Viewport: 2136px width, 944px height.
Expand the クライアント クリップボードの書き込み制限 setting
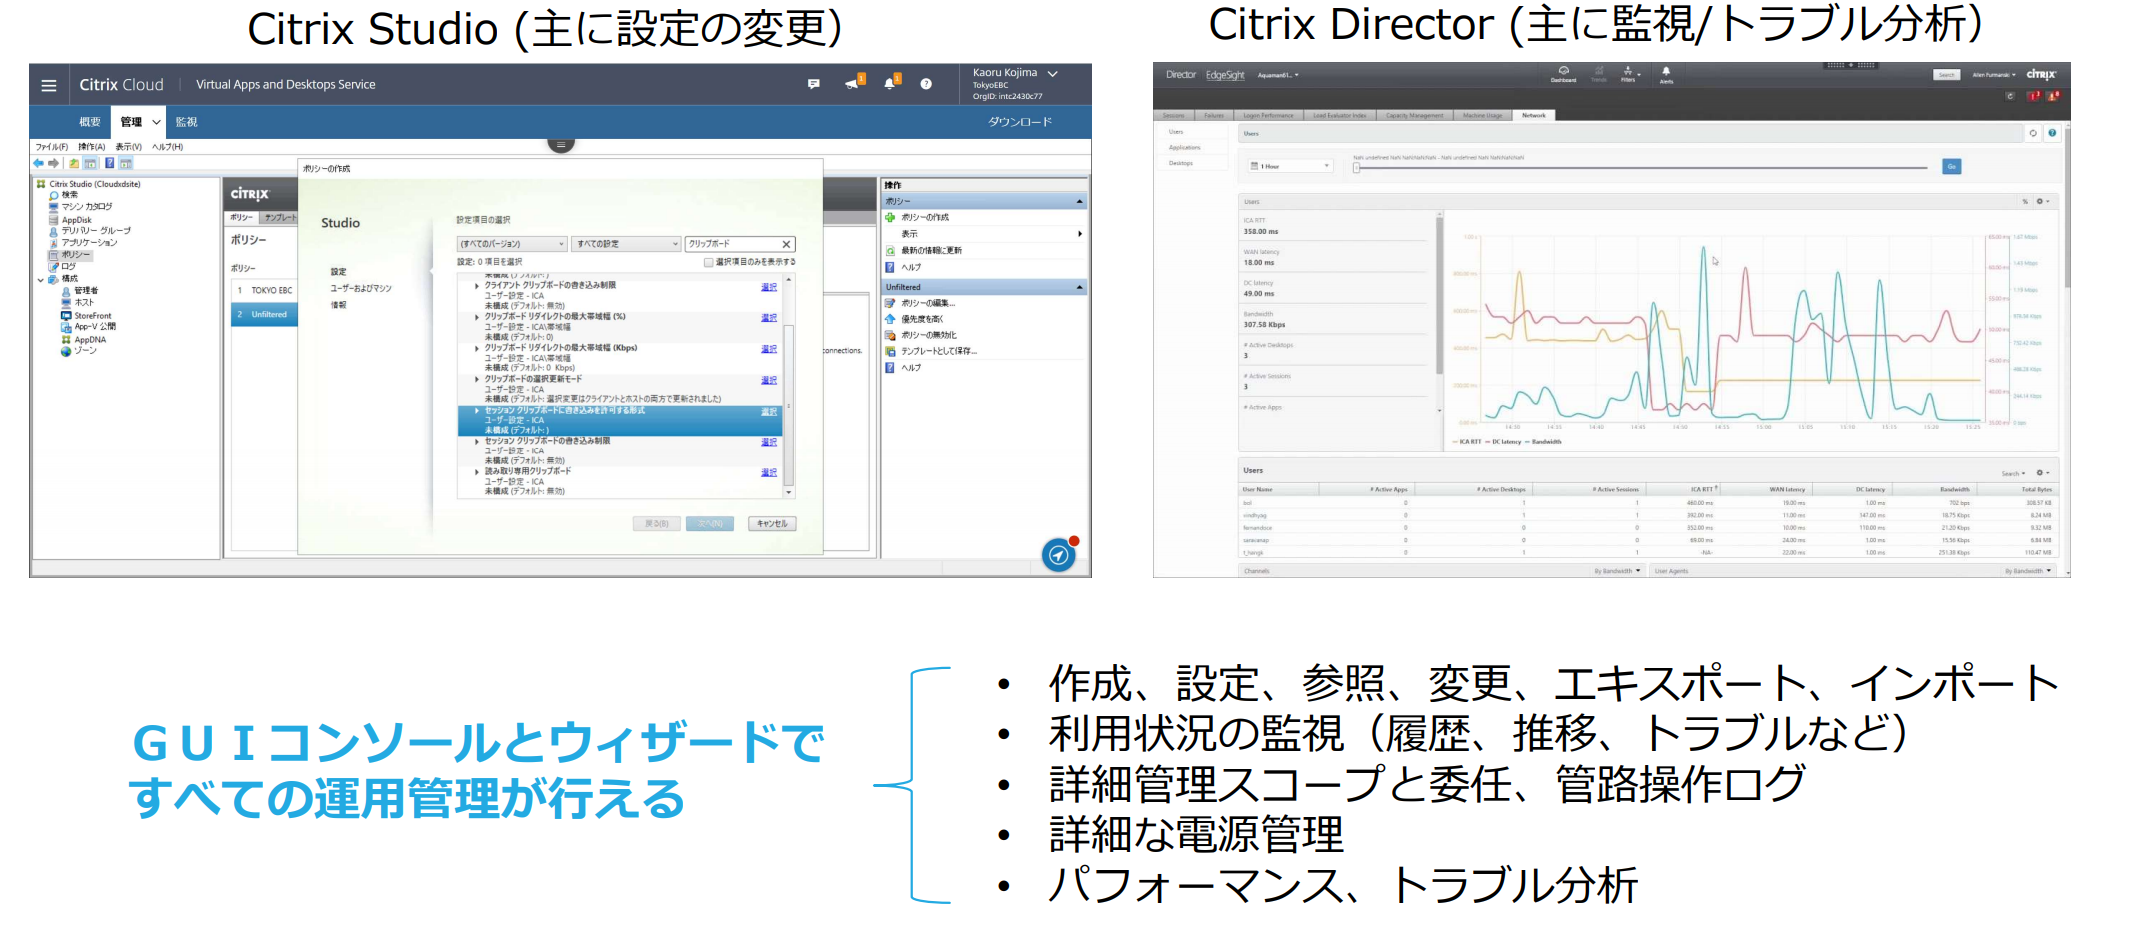(476, 286)
